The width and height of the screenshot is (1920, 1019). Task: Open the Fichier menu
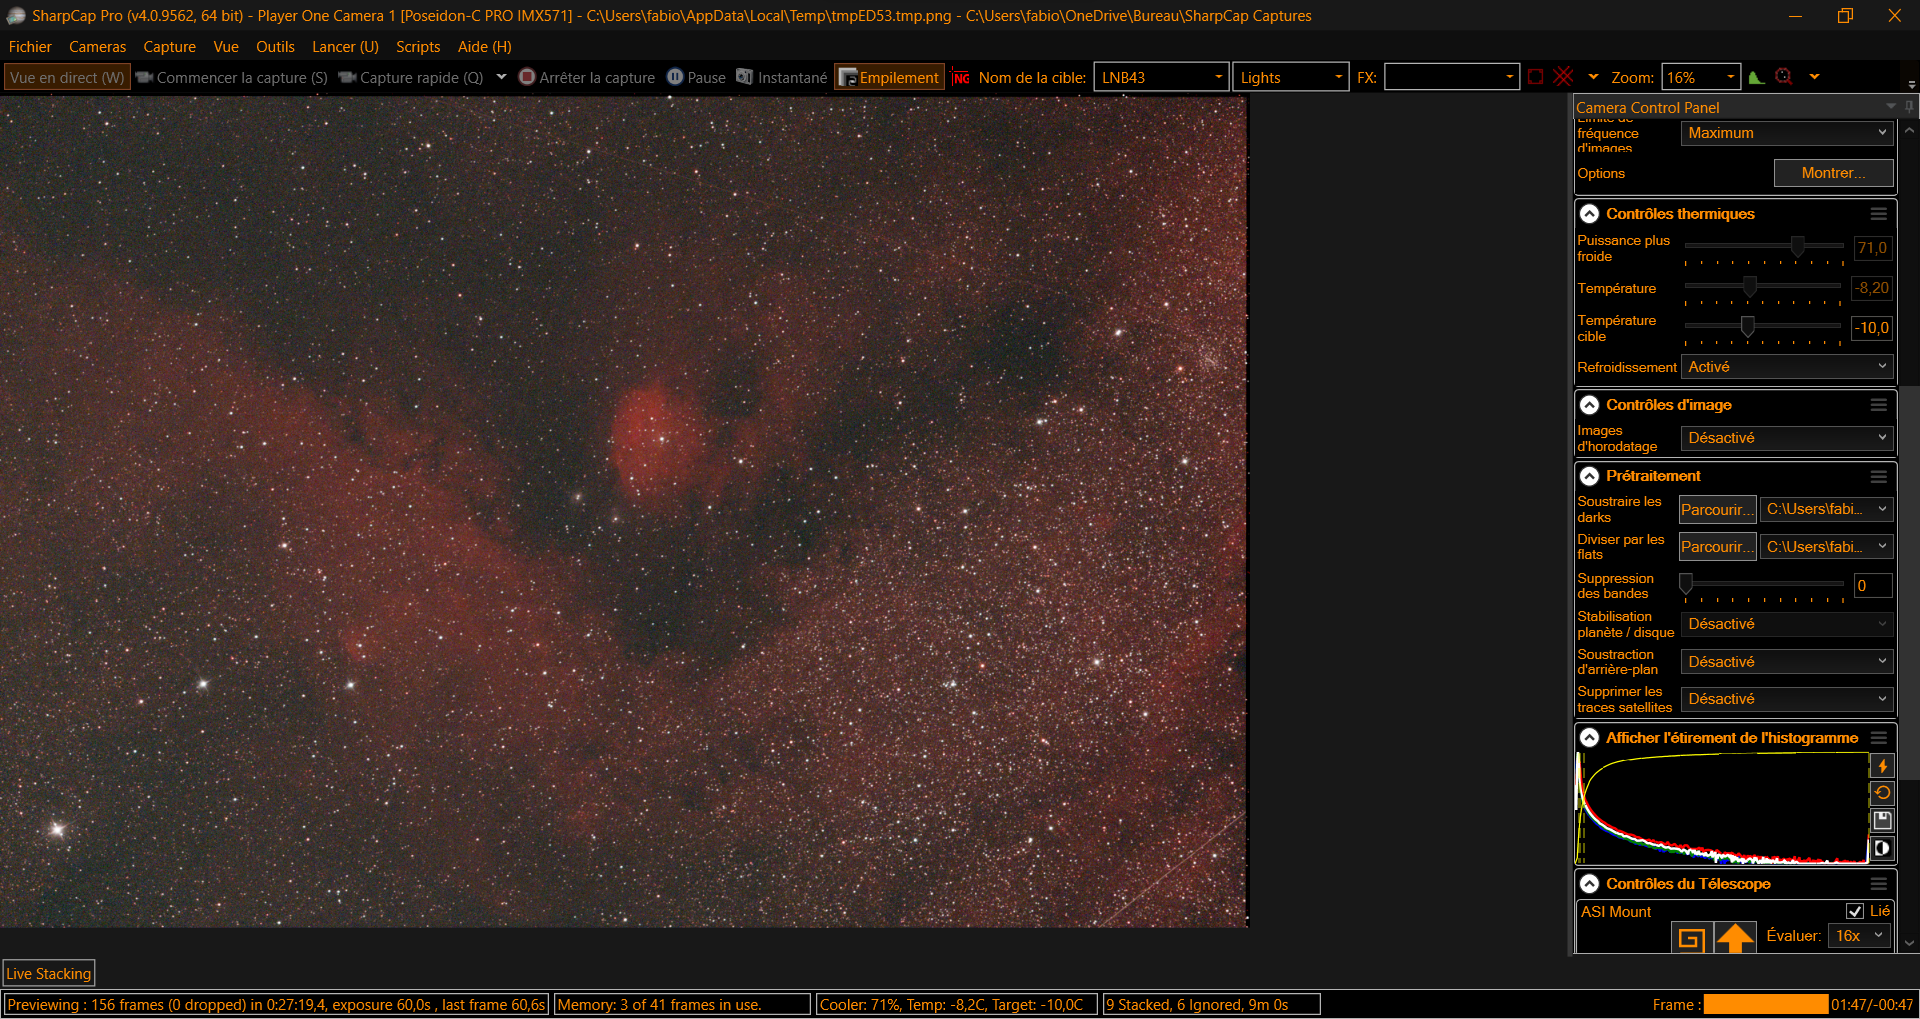click(x=30, y=47)
